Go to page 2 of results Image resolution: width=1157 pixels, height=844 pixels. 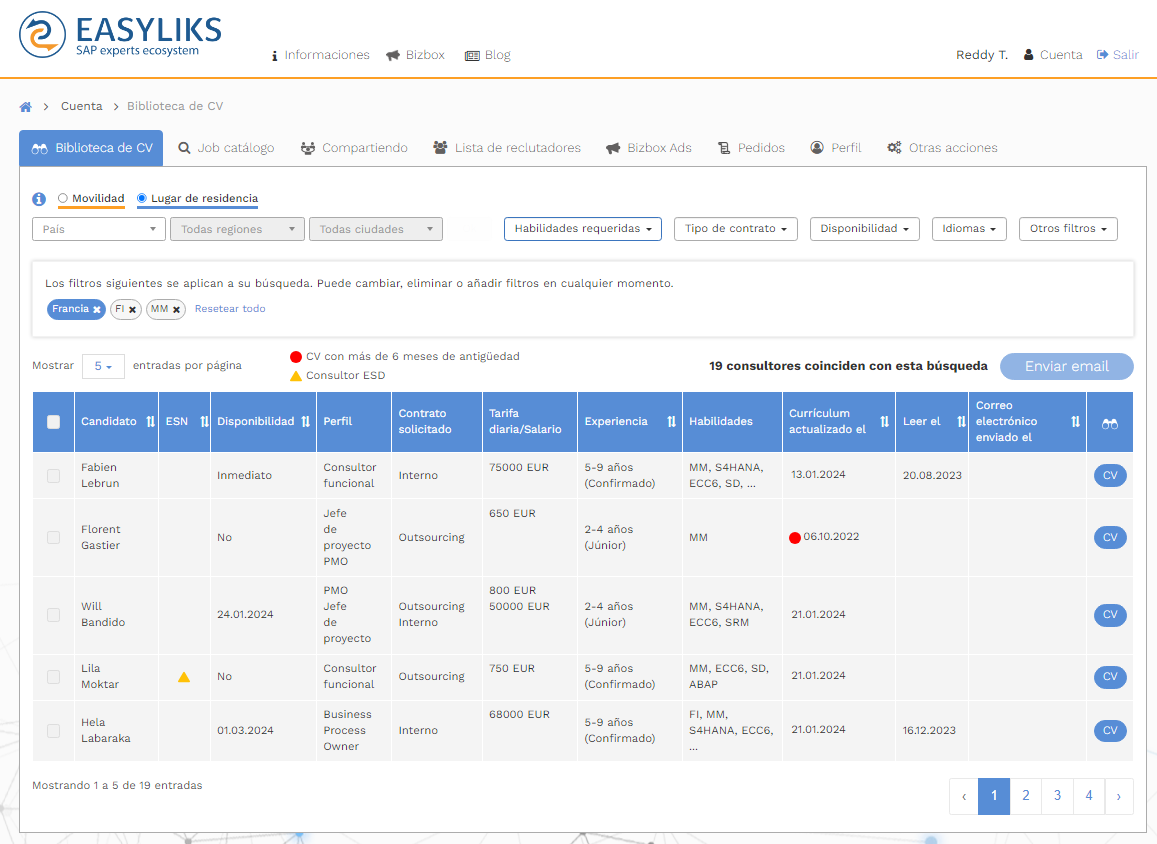click(x=1026, y=796)
